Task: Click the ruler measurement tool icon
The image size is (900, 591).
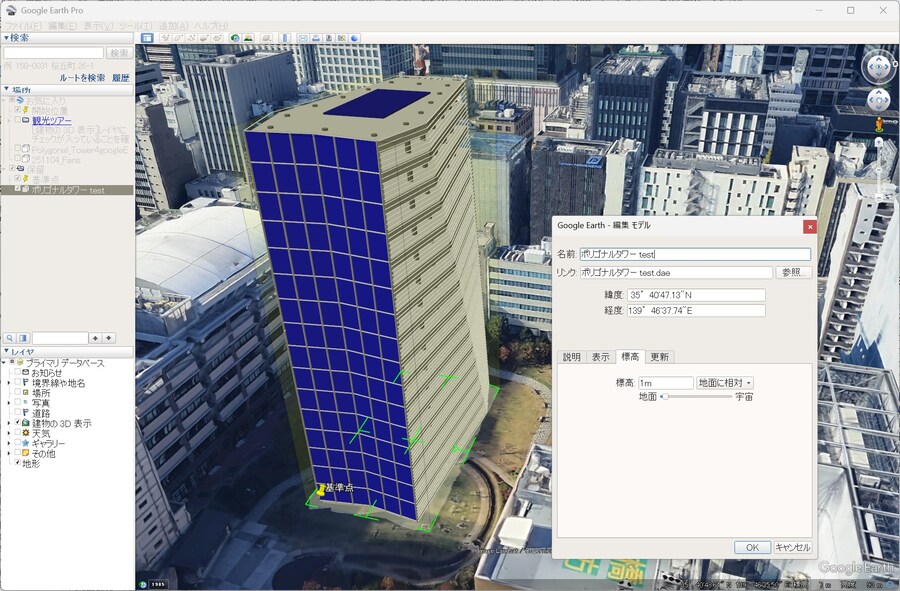Action: coord(286,38)
